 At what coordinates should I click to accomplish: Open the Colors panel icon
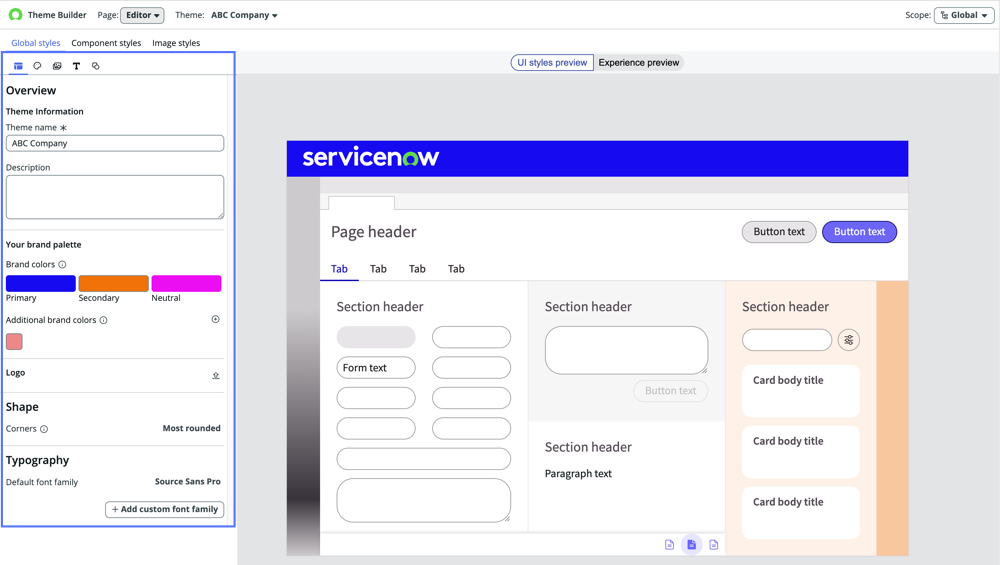click(37, 66)
